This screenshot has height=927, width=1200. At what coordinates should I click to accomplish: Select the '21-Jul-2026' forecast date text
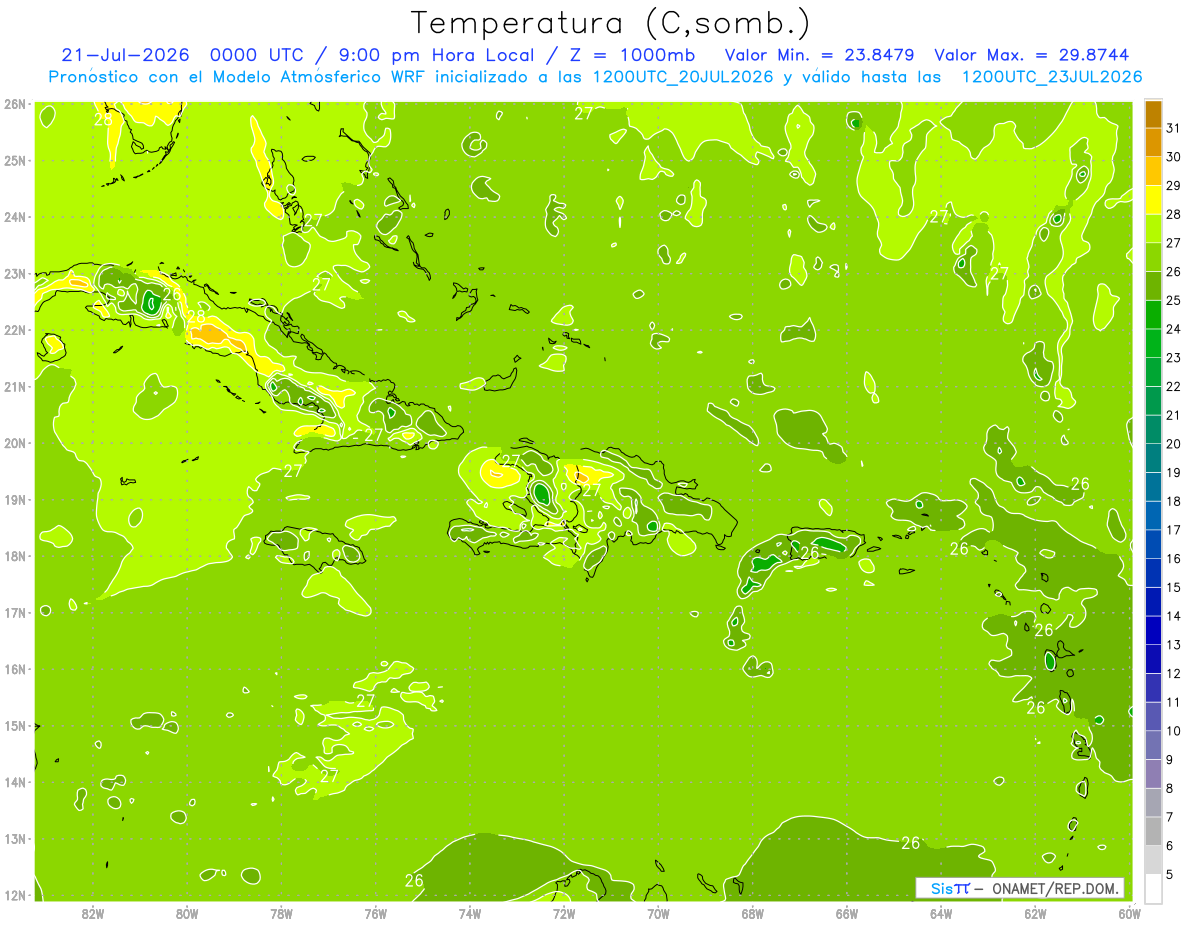click(125, 54)
